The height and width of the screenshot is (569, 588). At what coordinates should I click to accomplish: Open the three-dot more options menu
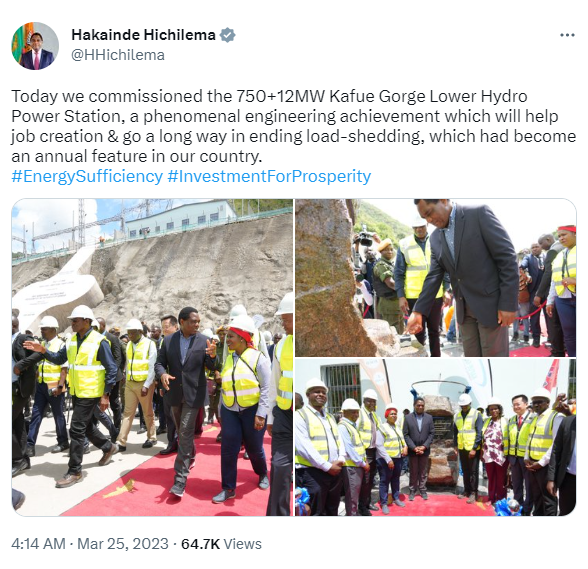[567, 35]
